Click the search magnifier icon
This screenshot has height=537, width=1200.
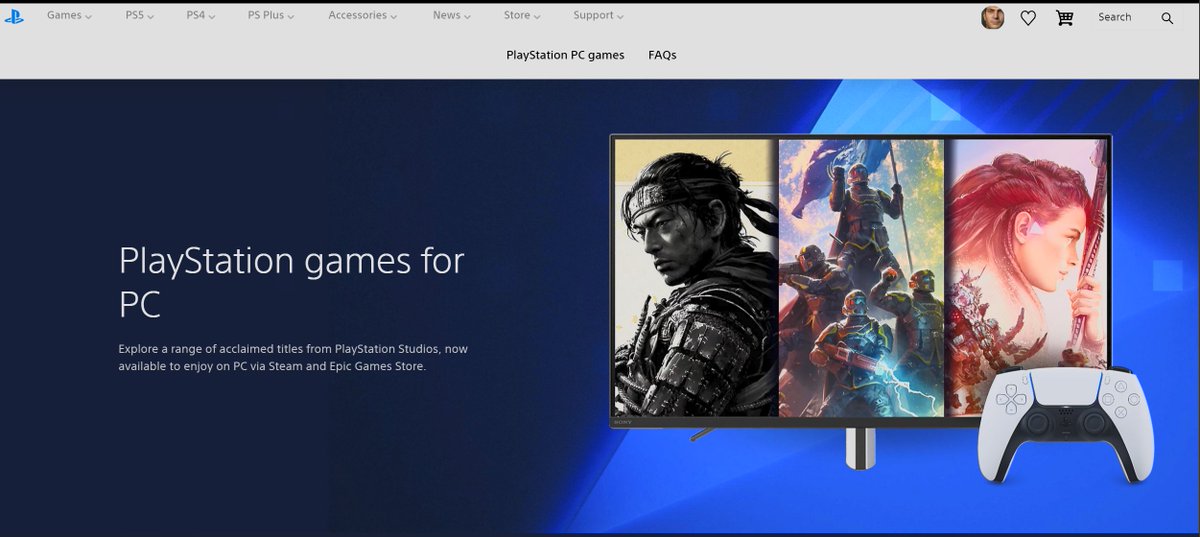click(1167, 18)
